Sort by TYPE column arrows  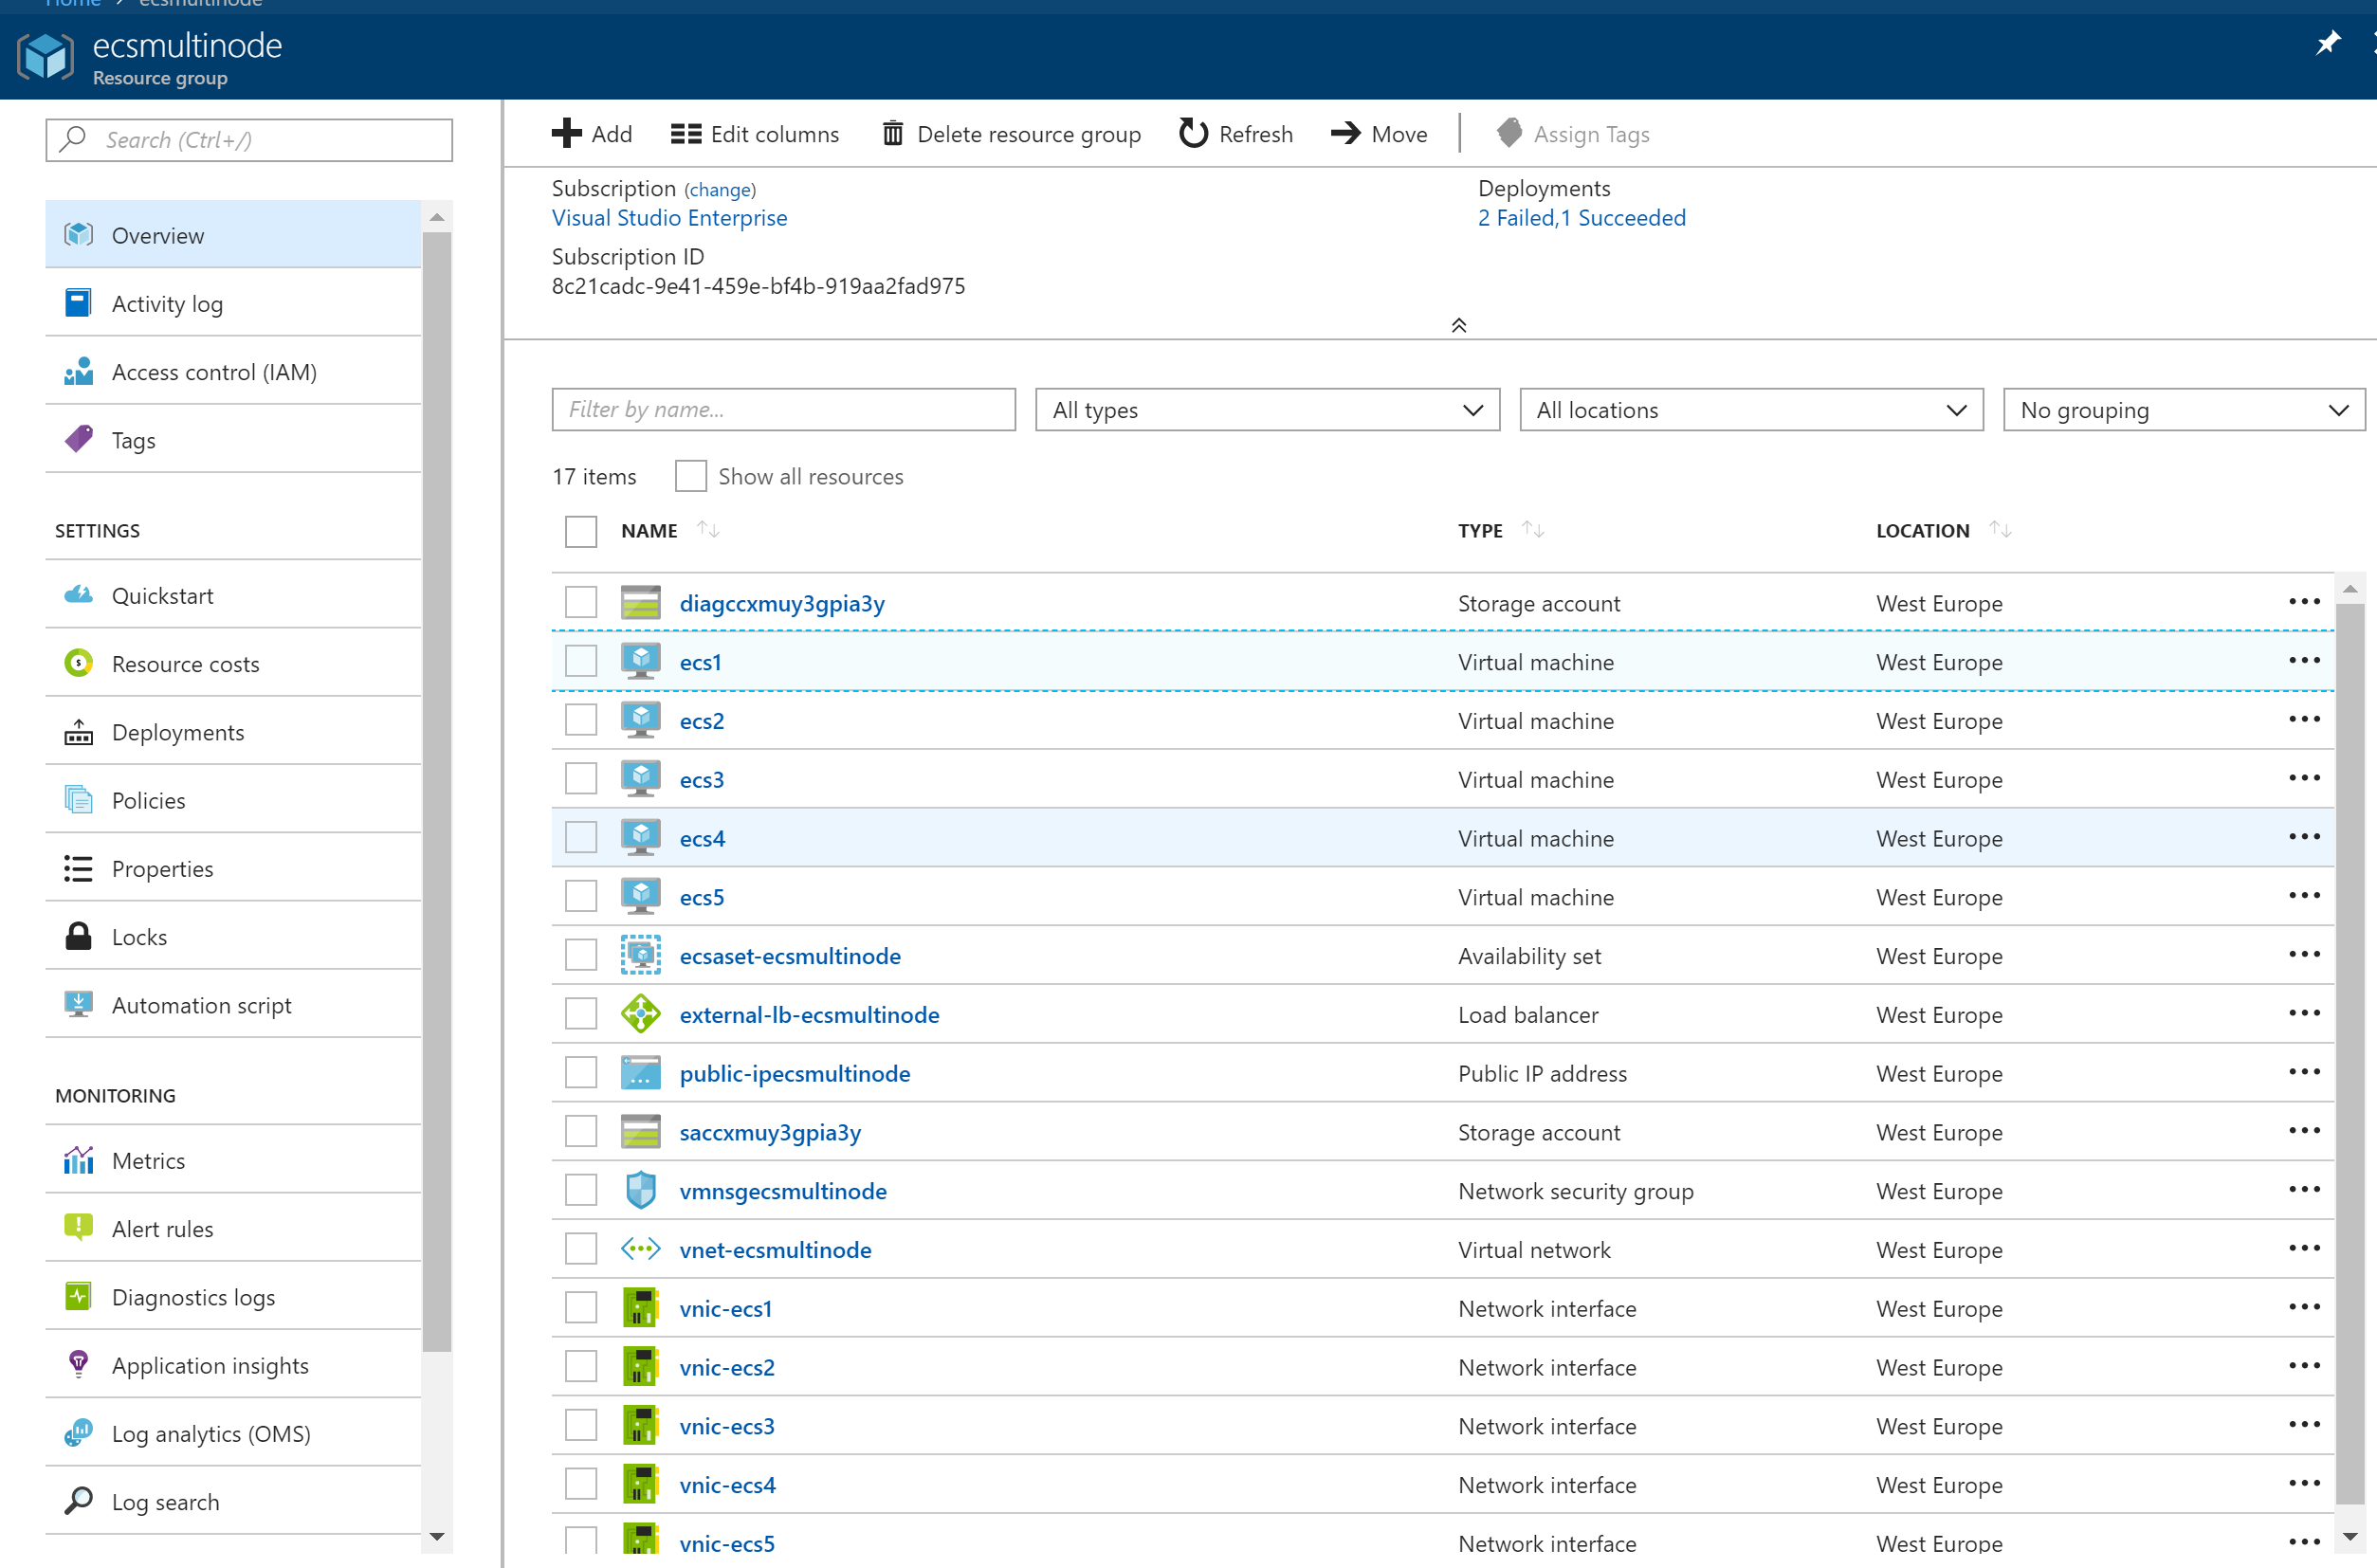coord(1533,530)
